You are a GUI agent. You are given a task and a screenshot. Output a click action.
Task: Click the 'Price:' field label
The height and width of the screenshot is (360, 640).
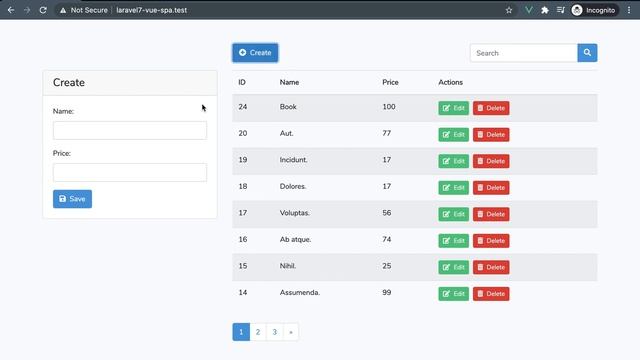point(62,153)
